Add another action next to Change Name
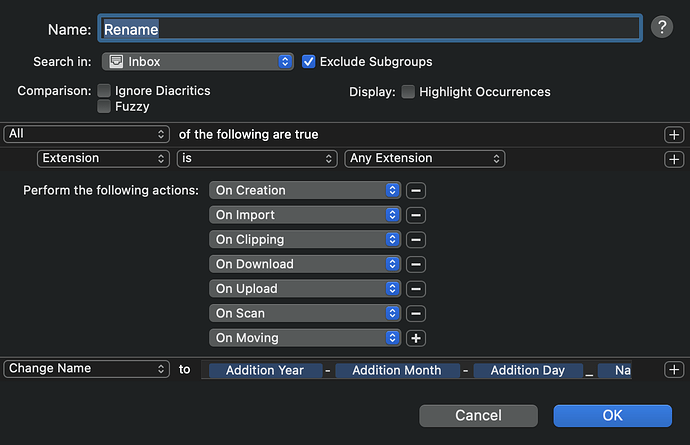 pyautogui.click(x=674, y=370)
